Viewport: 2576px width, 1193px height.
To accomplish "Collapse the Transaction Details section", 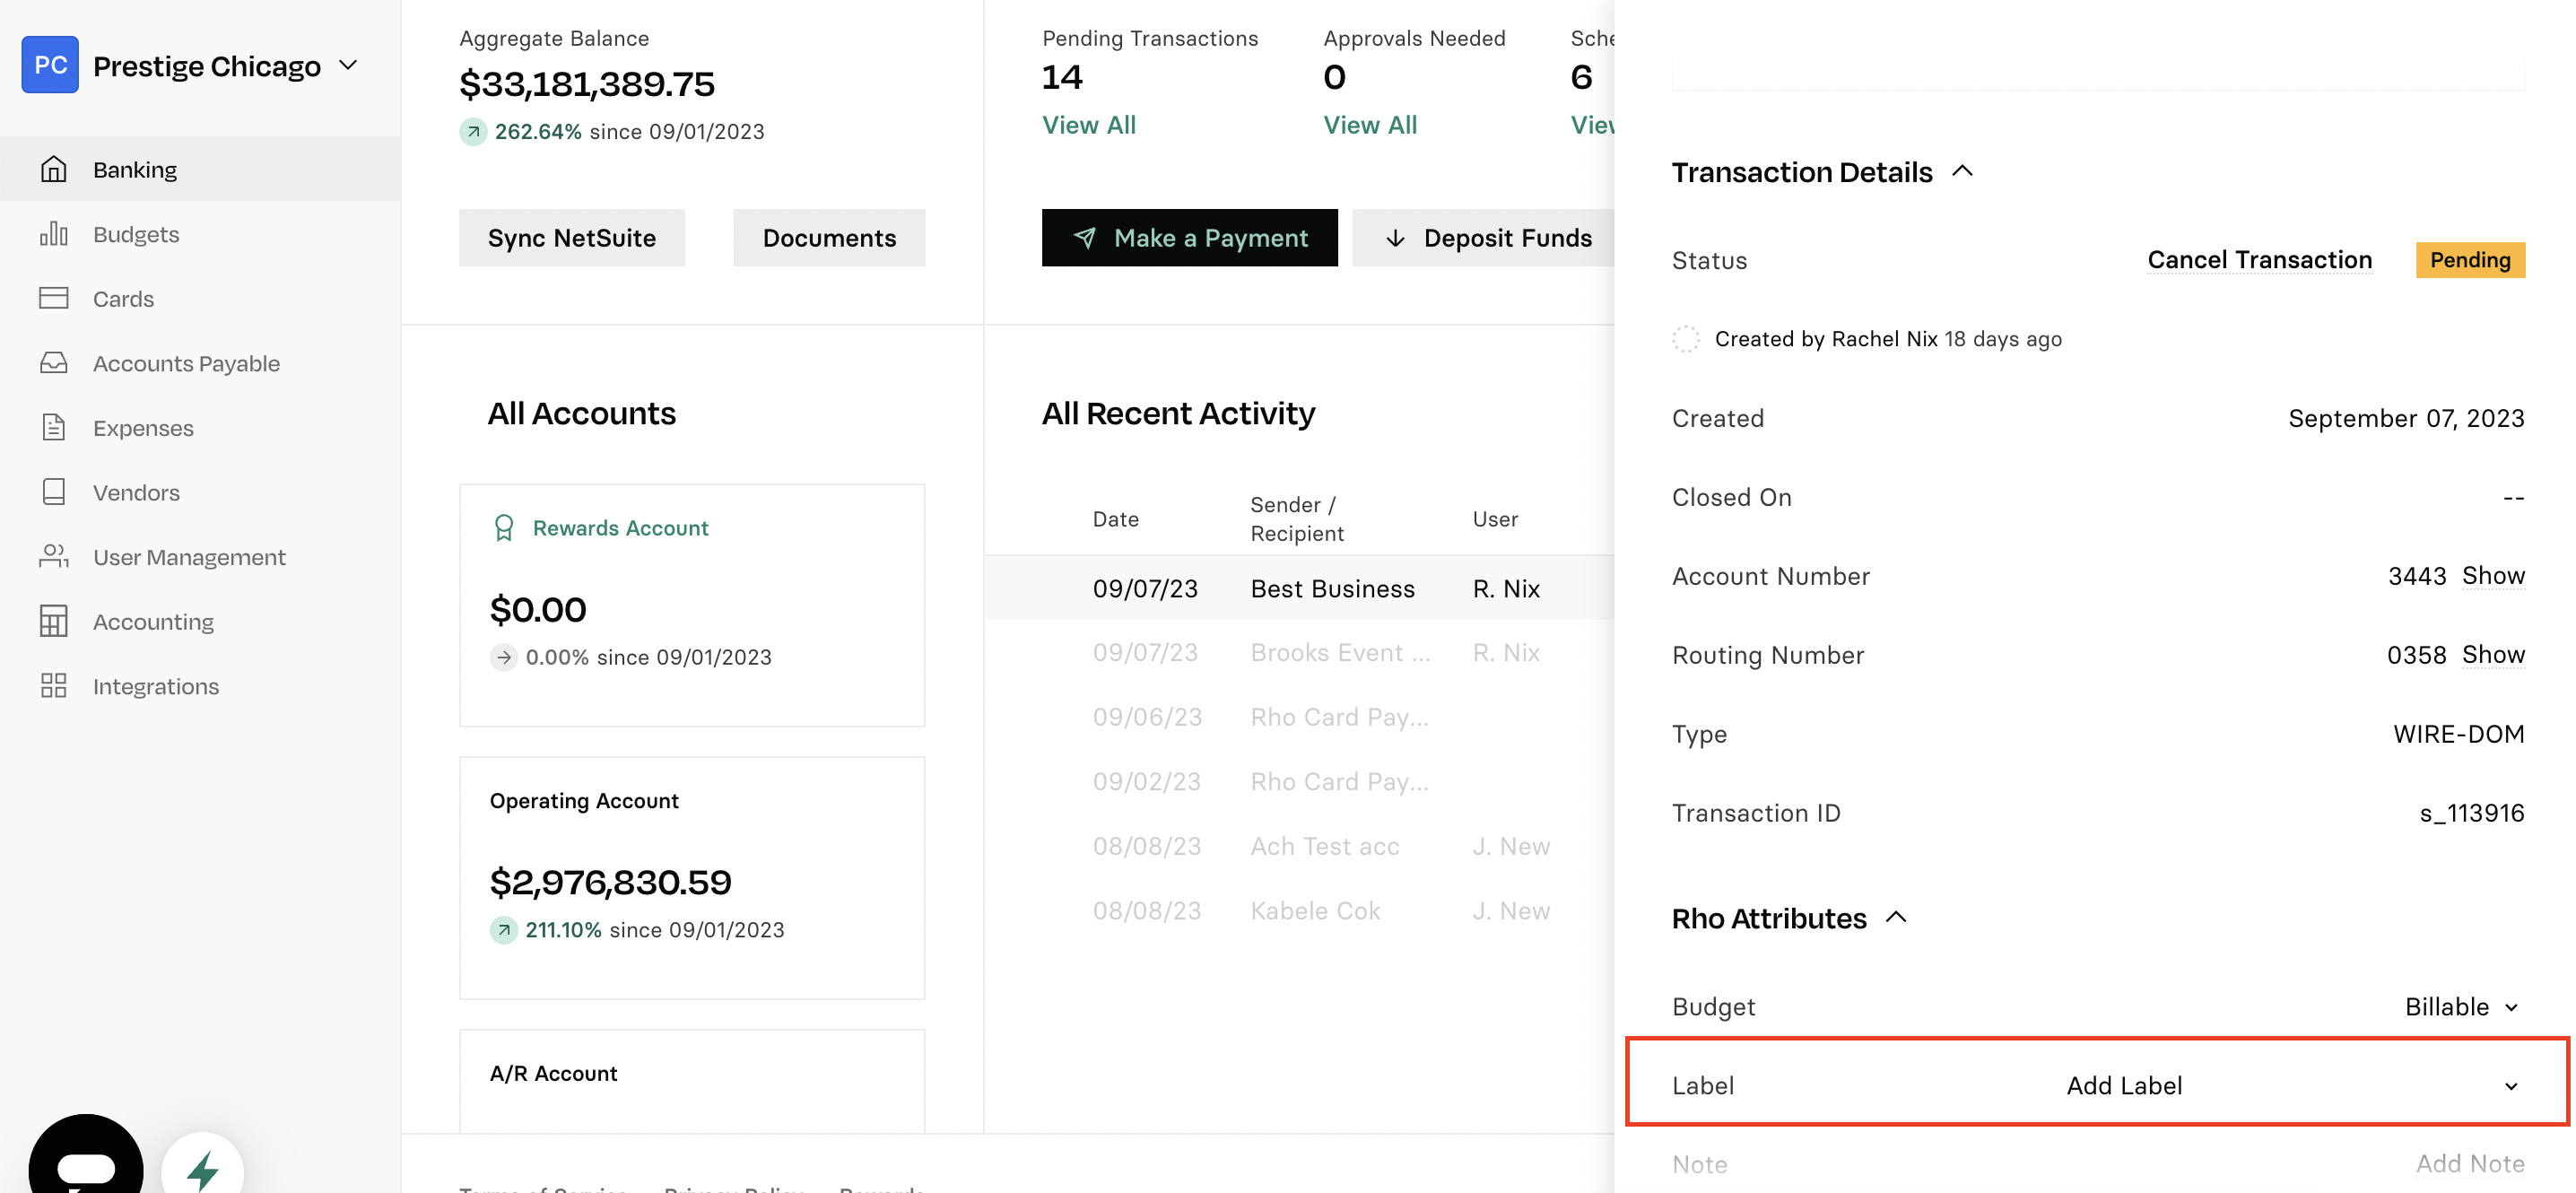I will point(1962,171).
